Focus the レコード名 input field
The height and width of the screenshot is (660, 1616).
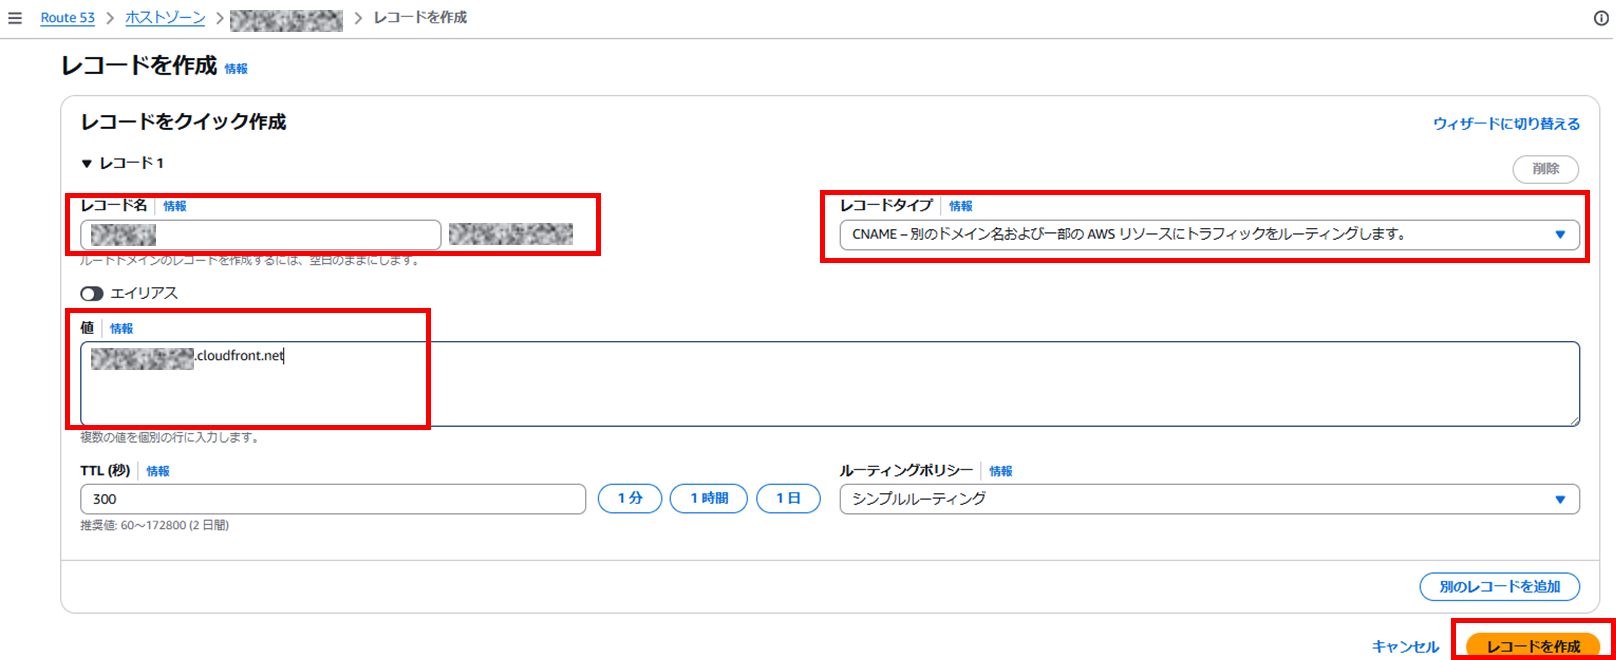(x=260, y=235)
